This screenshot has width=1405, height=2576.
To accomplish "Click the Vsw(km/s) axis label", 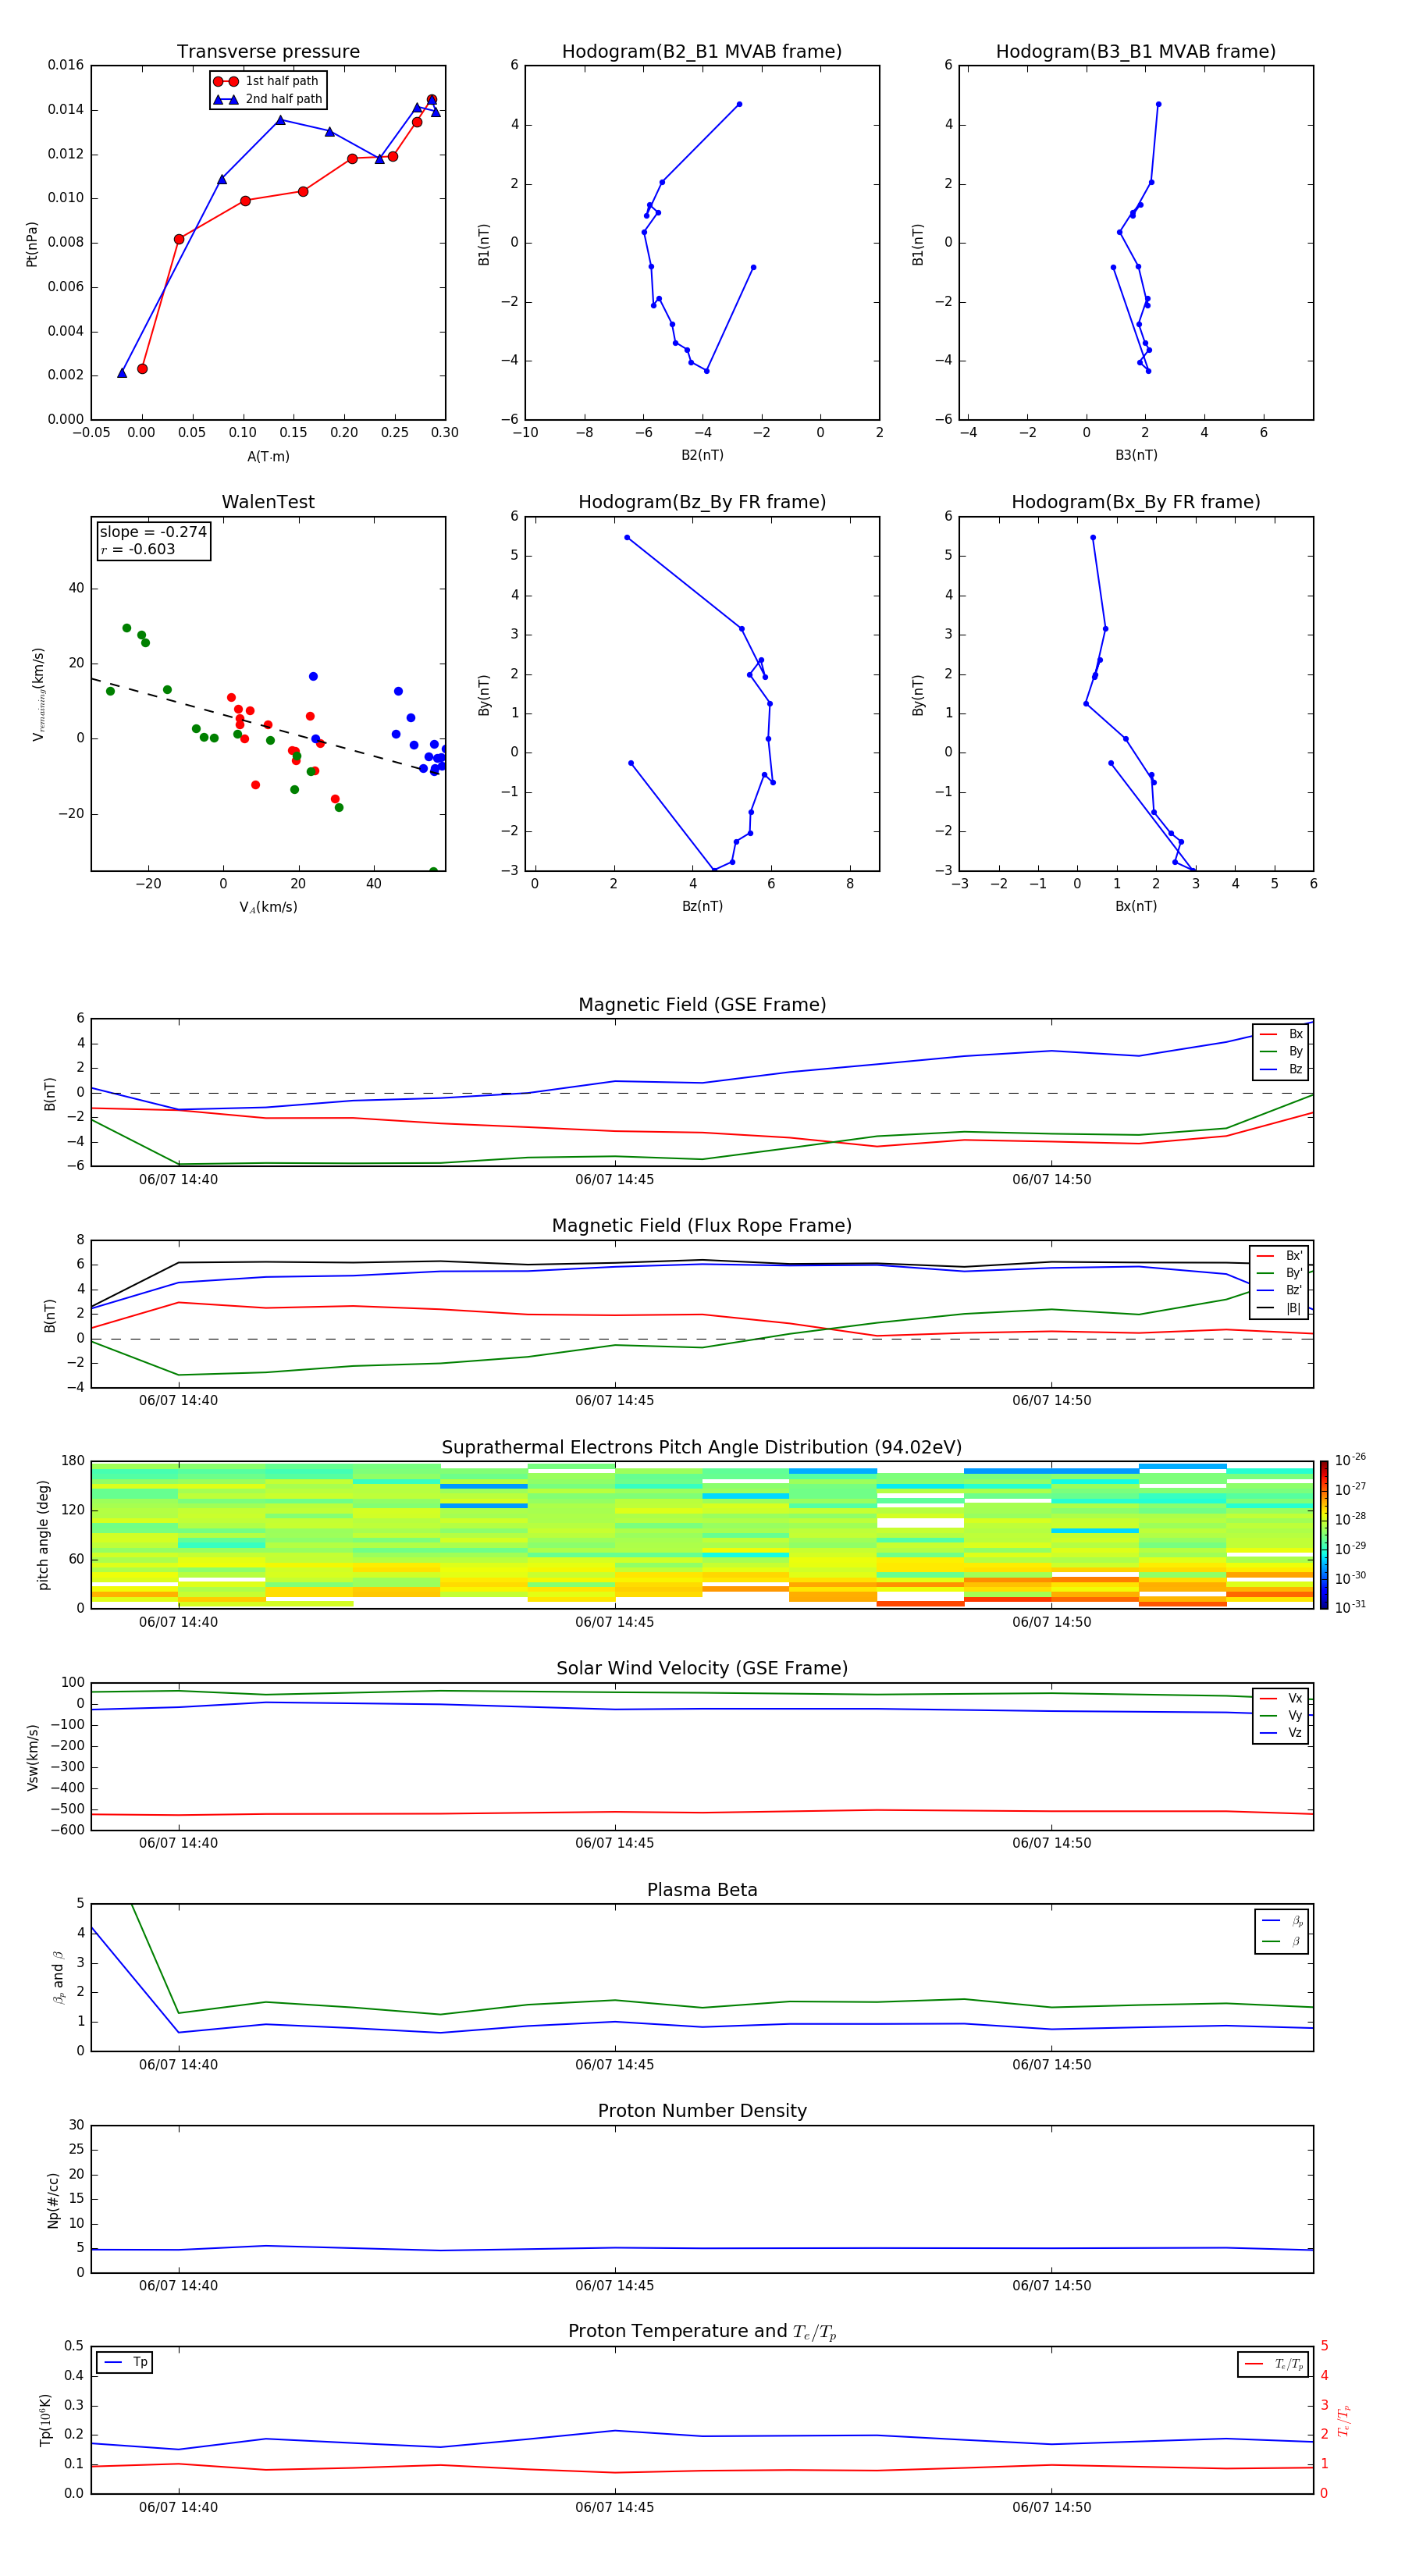I will click(x=32, y=1757).
